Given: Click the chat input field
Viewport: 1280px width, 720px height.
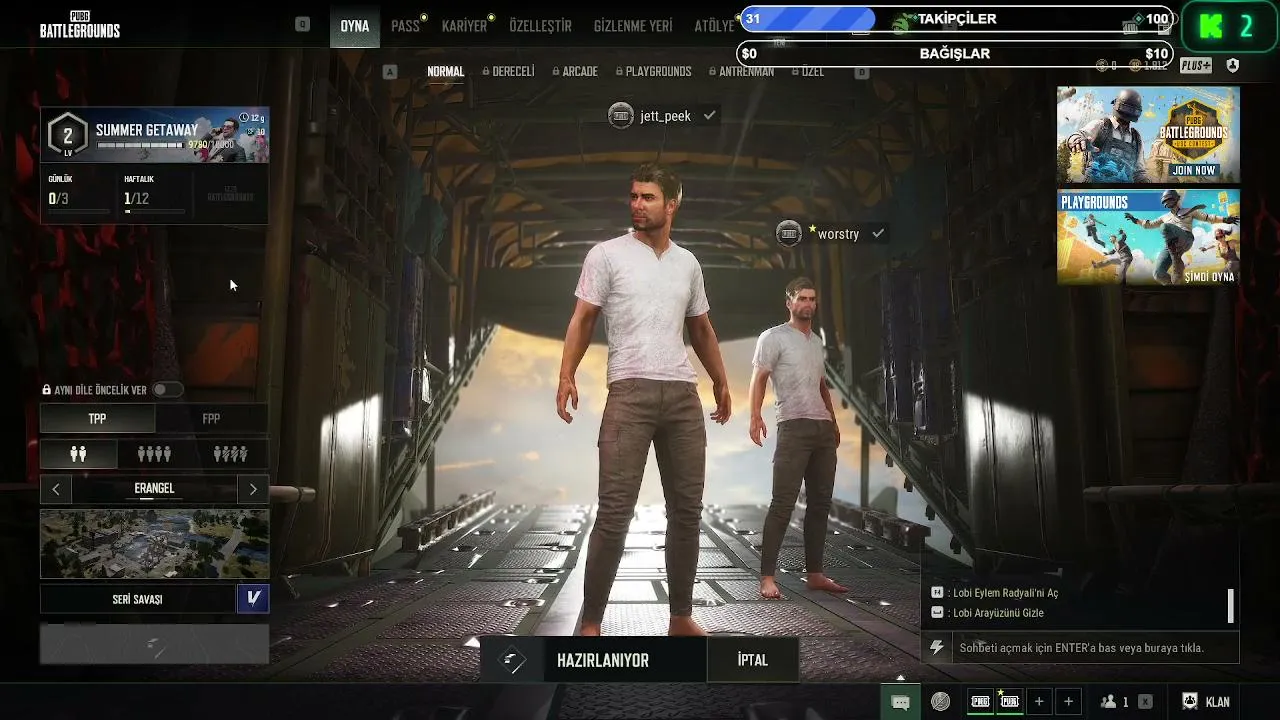Looking at the screenshot, I should point(1095,648).
